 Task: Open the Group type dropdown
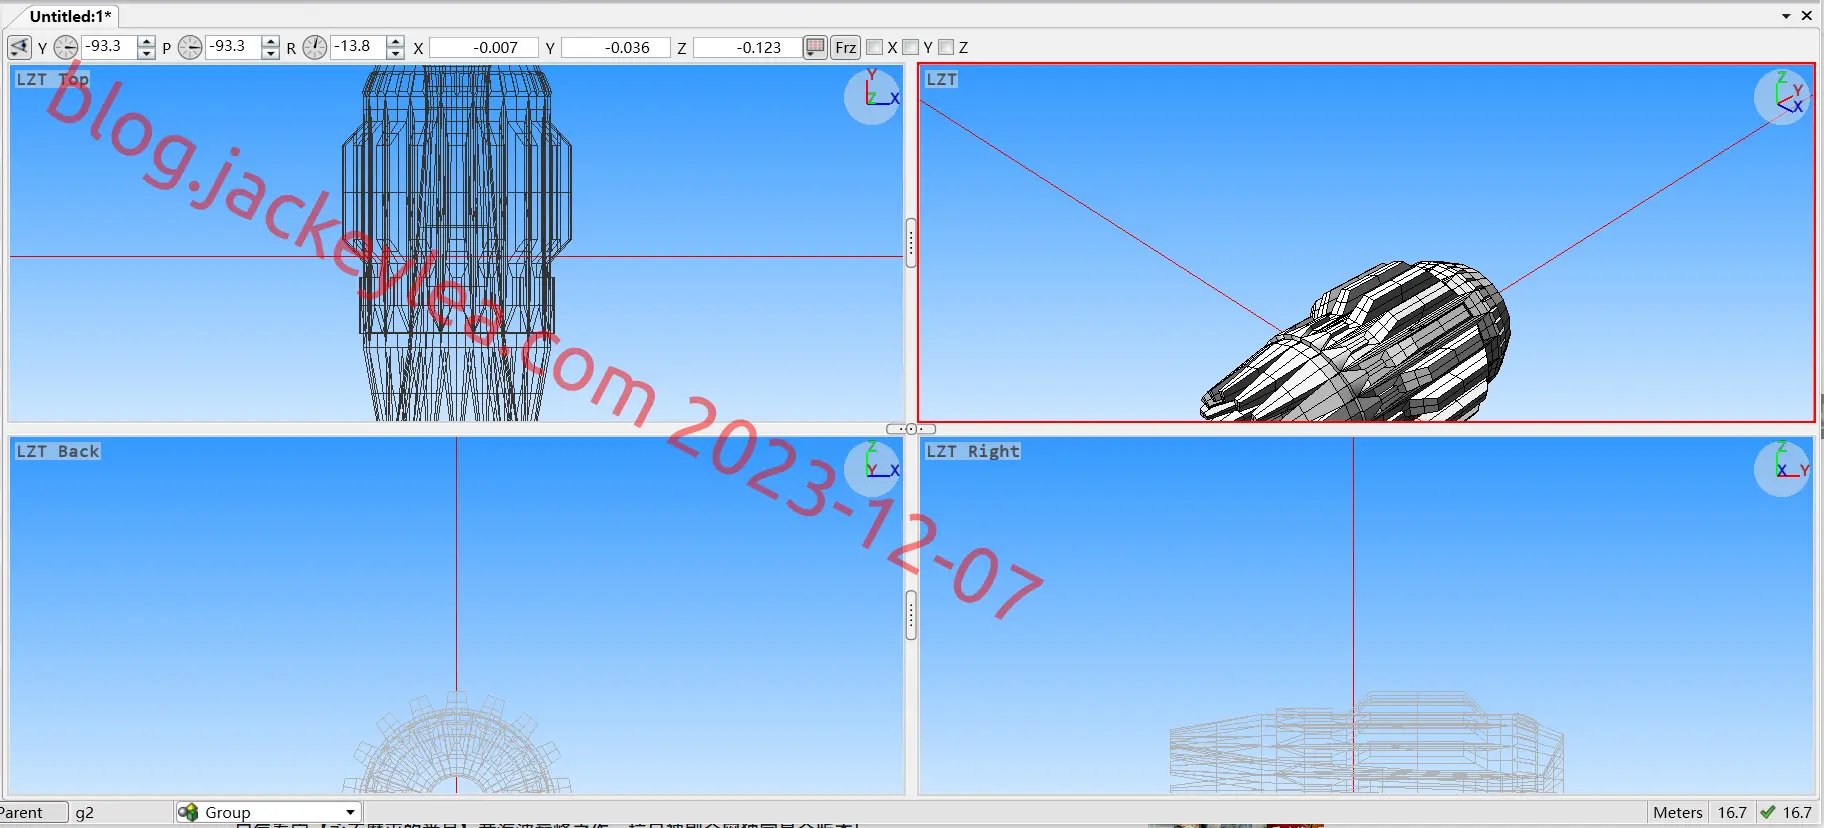[269, 812]
